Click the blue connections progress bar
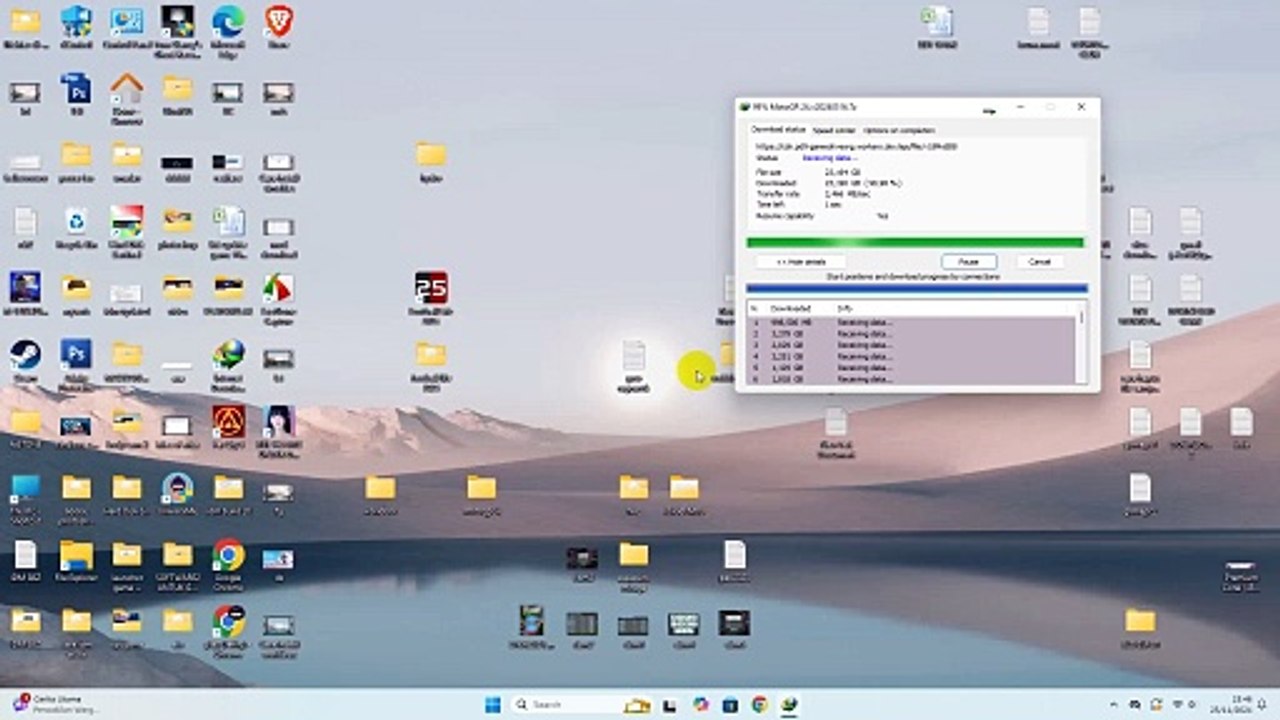Screen dimensions: 1280x720 pyautogui.click(x=916, y=289)
